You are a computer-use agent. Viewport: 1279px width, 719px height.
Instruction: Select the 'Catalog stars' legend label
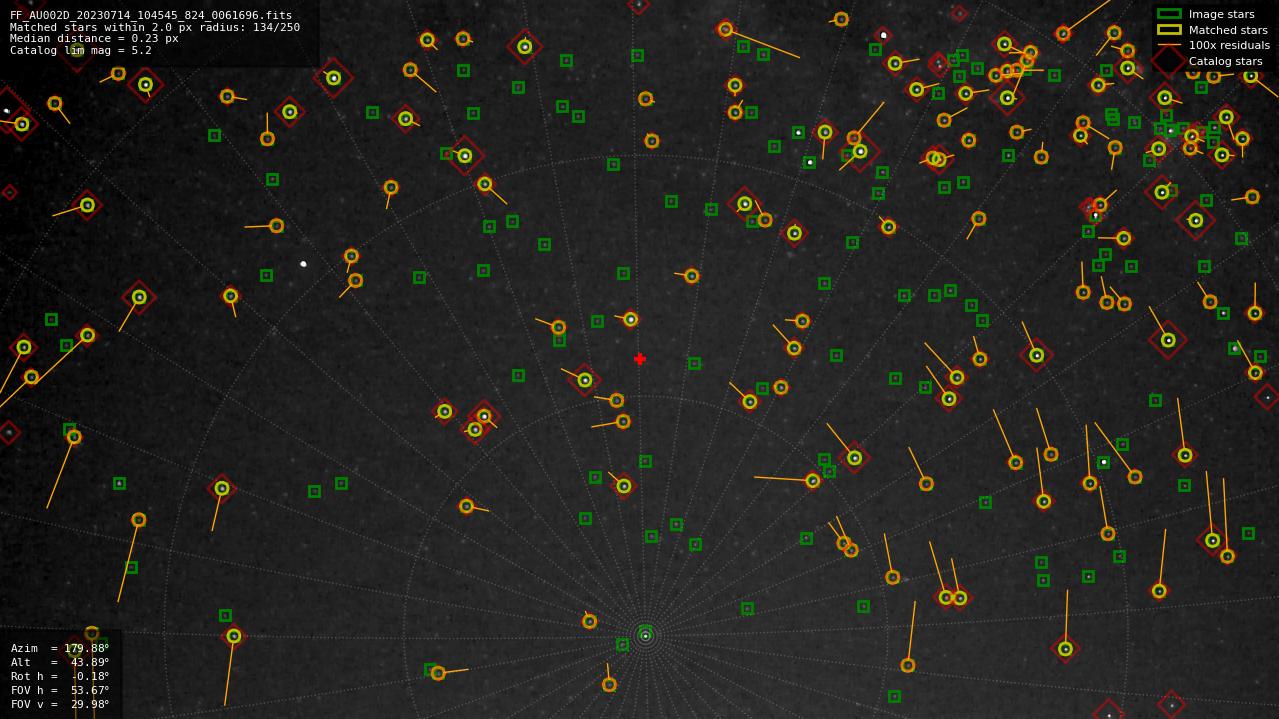point(1225,61)
